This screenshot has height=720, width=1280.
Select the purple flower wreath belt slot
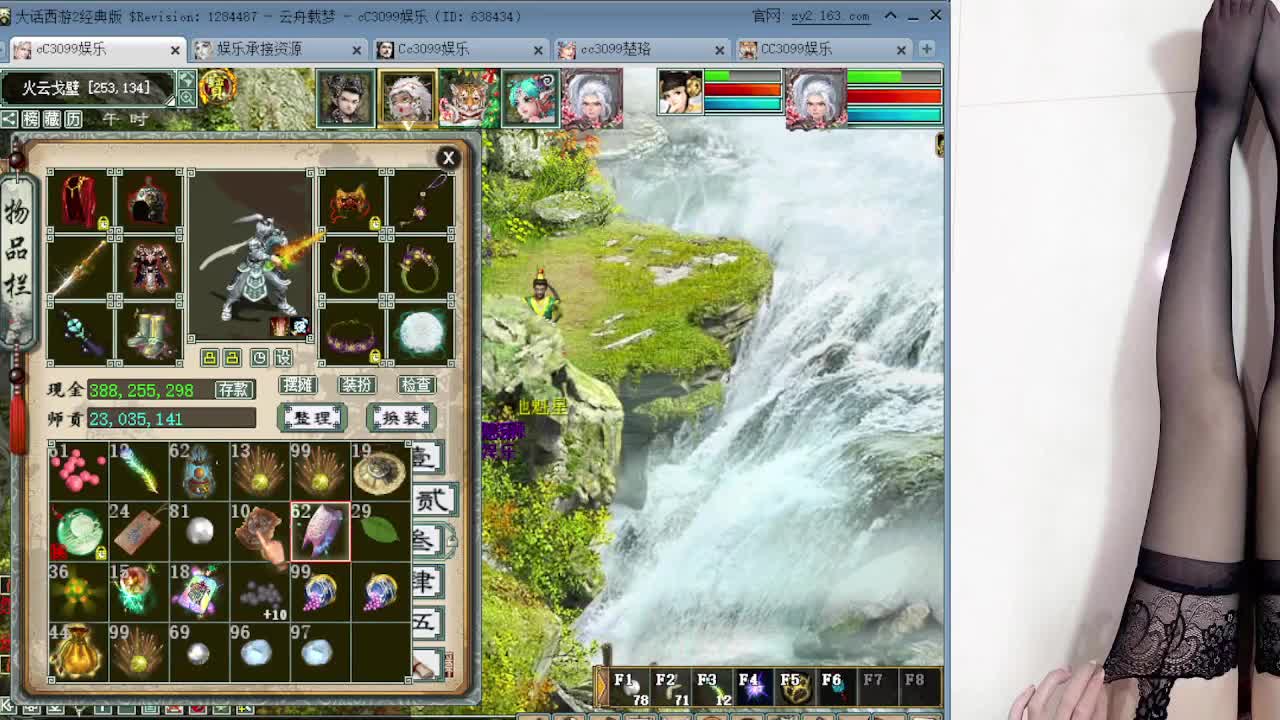[x=351, y=333]
